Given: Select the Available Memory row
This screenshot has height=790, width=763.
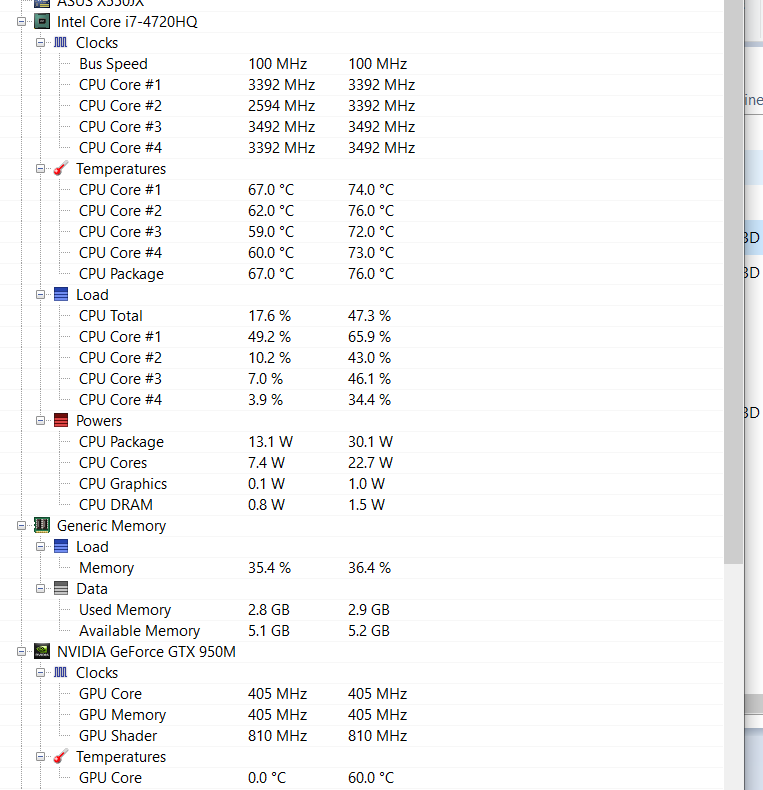Looking at the screenshot, I should [x=362, y=631].
